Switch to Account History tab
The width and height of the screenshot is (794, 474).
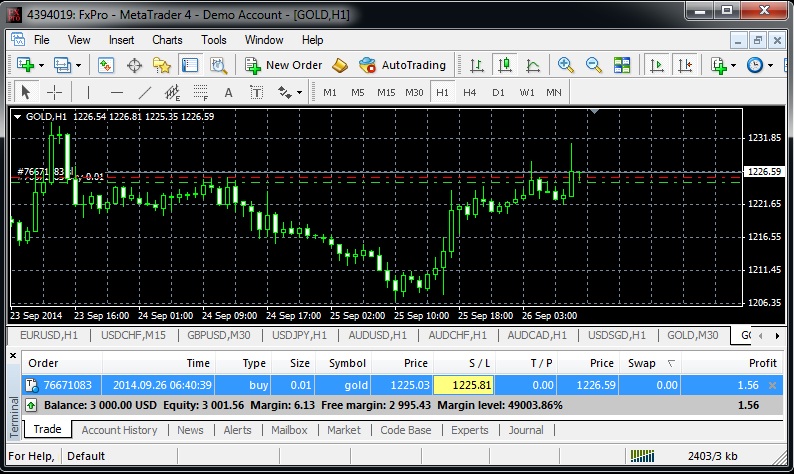pos(119,430)
